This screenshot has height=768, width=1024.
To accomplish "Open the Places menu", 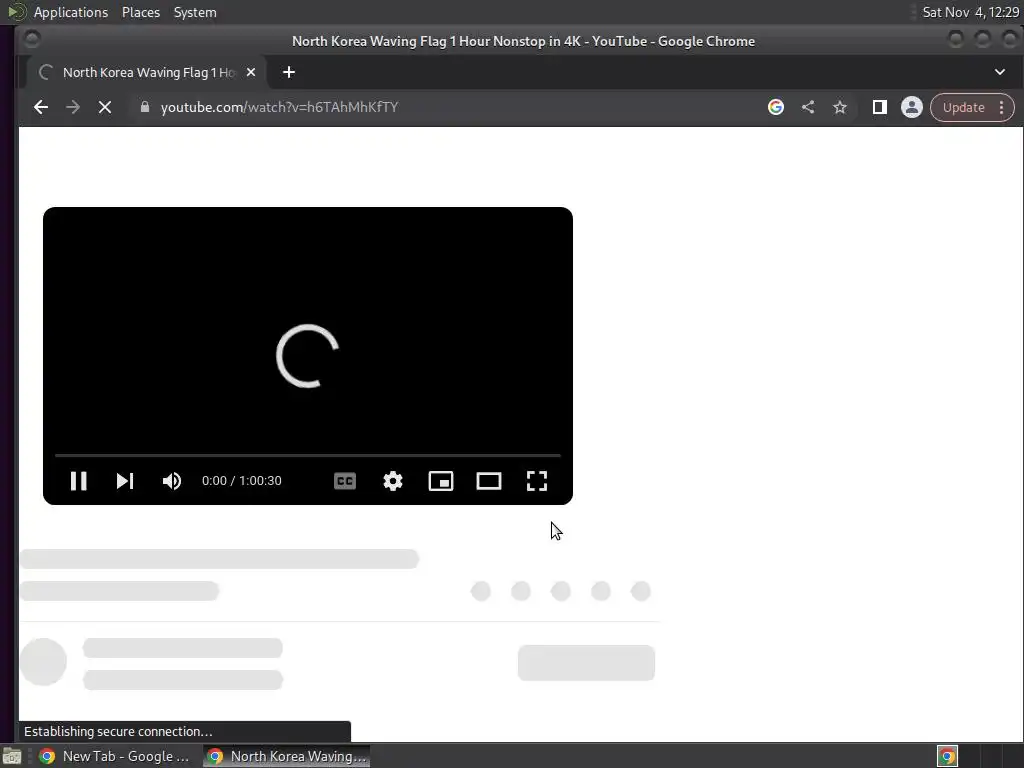I will (140, 12).
